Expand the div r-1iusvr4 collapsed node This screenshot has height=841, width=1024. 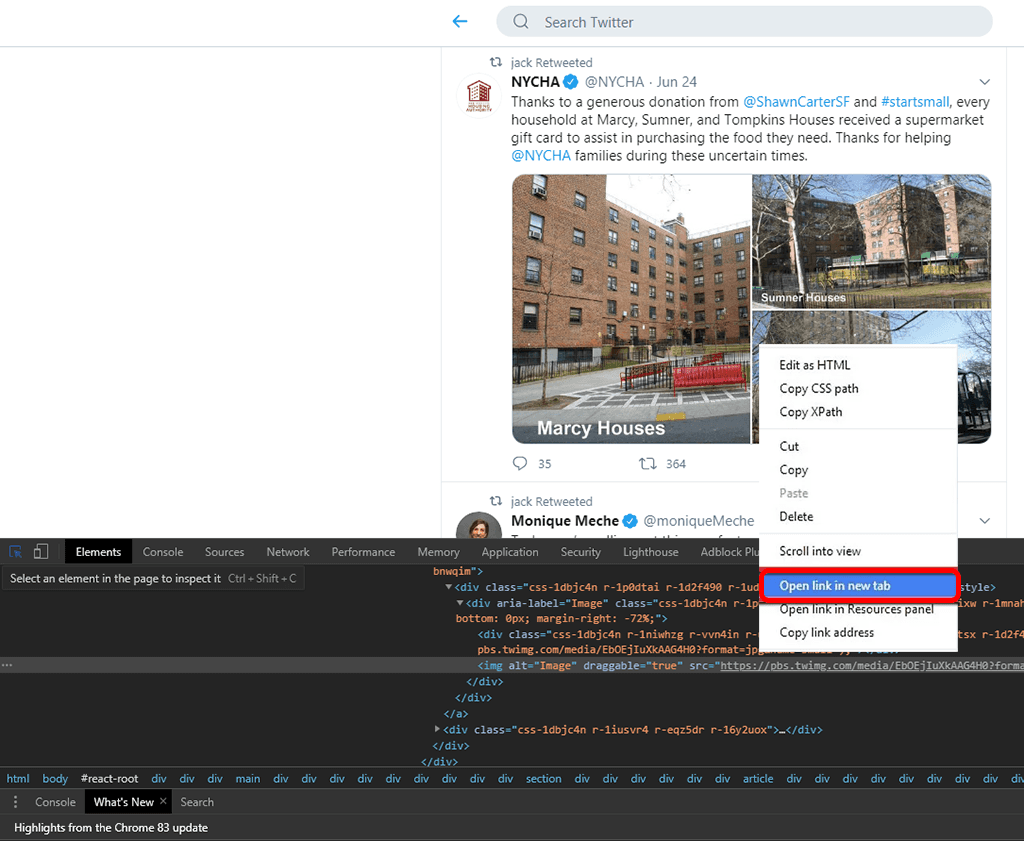437,729
